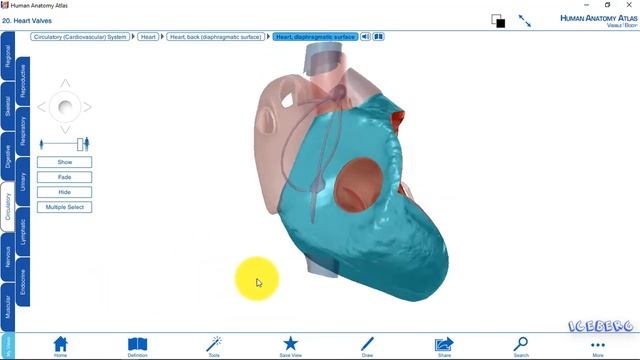Open the Nervous tab
The width and height of the screenshot is (640, 360).
coord(8,257)
